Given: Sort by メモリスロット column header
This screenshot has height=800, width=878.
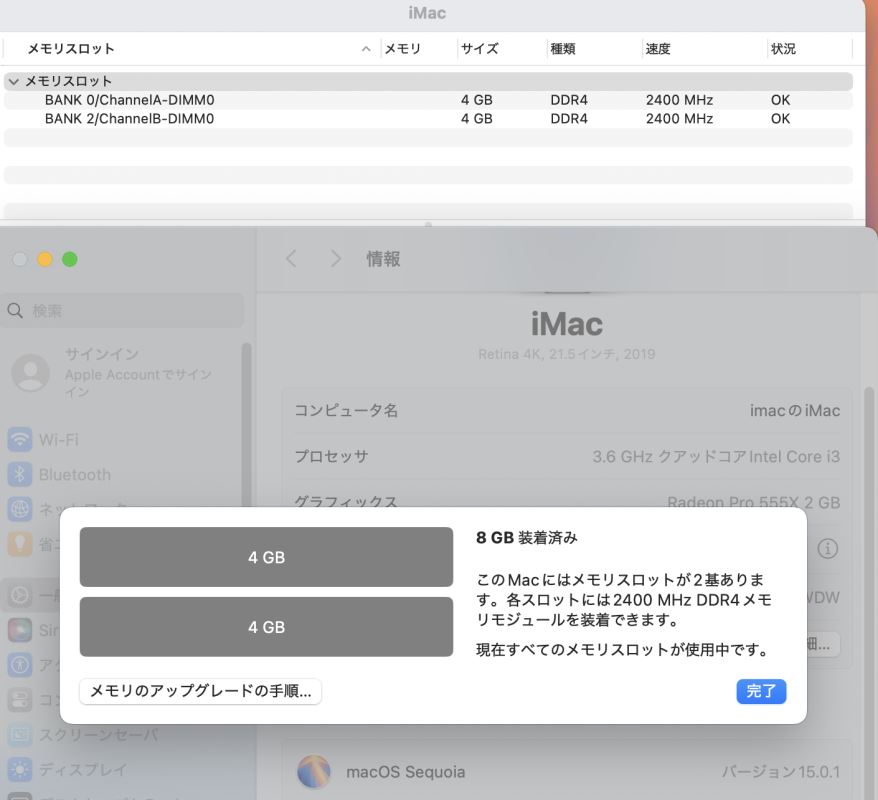Looking at the screenshot, I should 192,49.
